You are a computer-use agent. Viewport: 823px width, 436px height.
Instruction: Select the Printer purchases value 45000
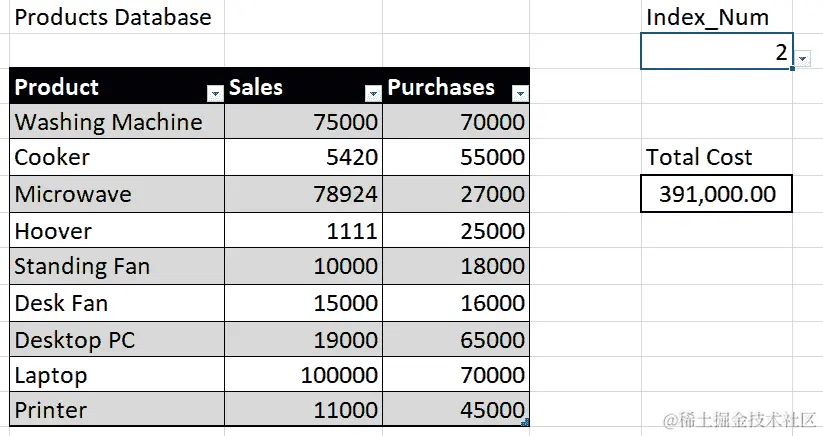(x=456, y=409)
